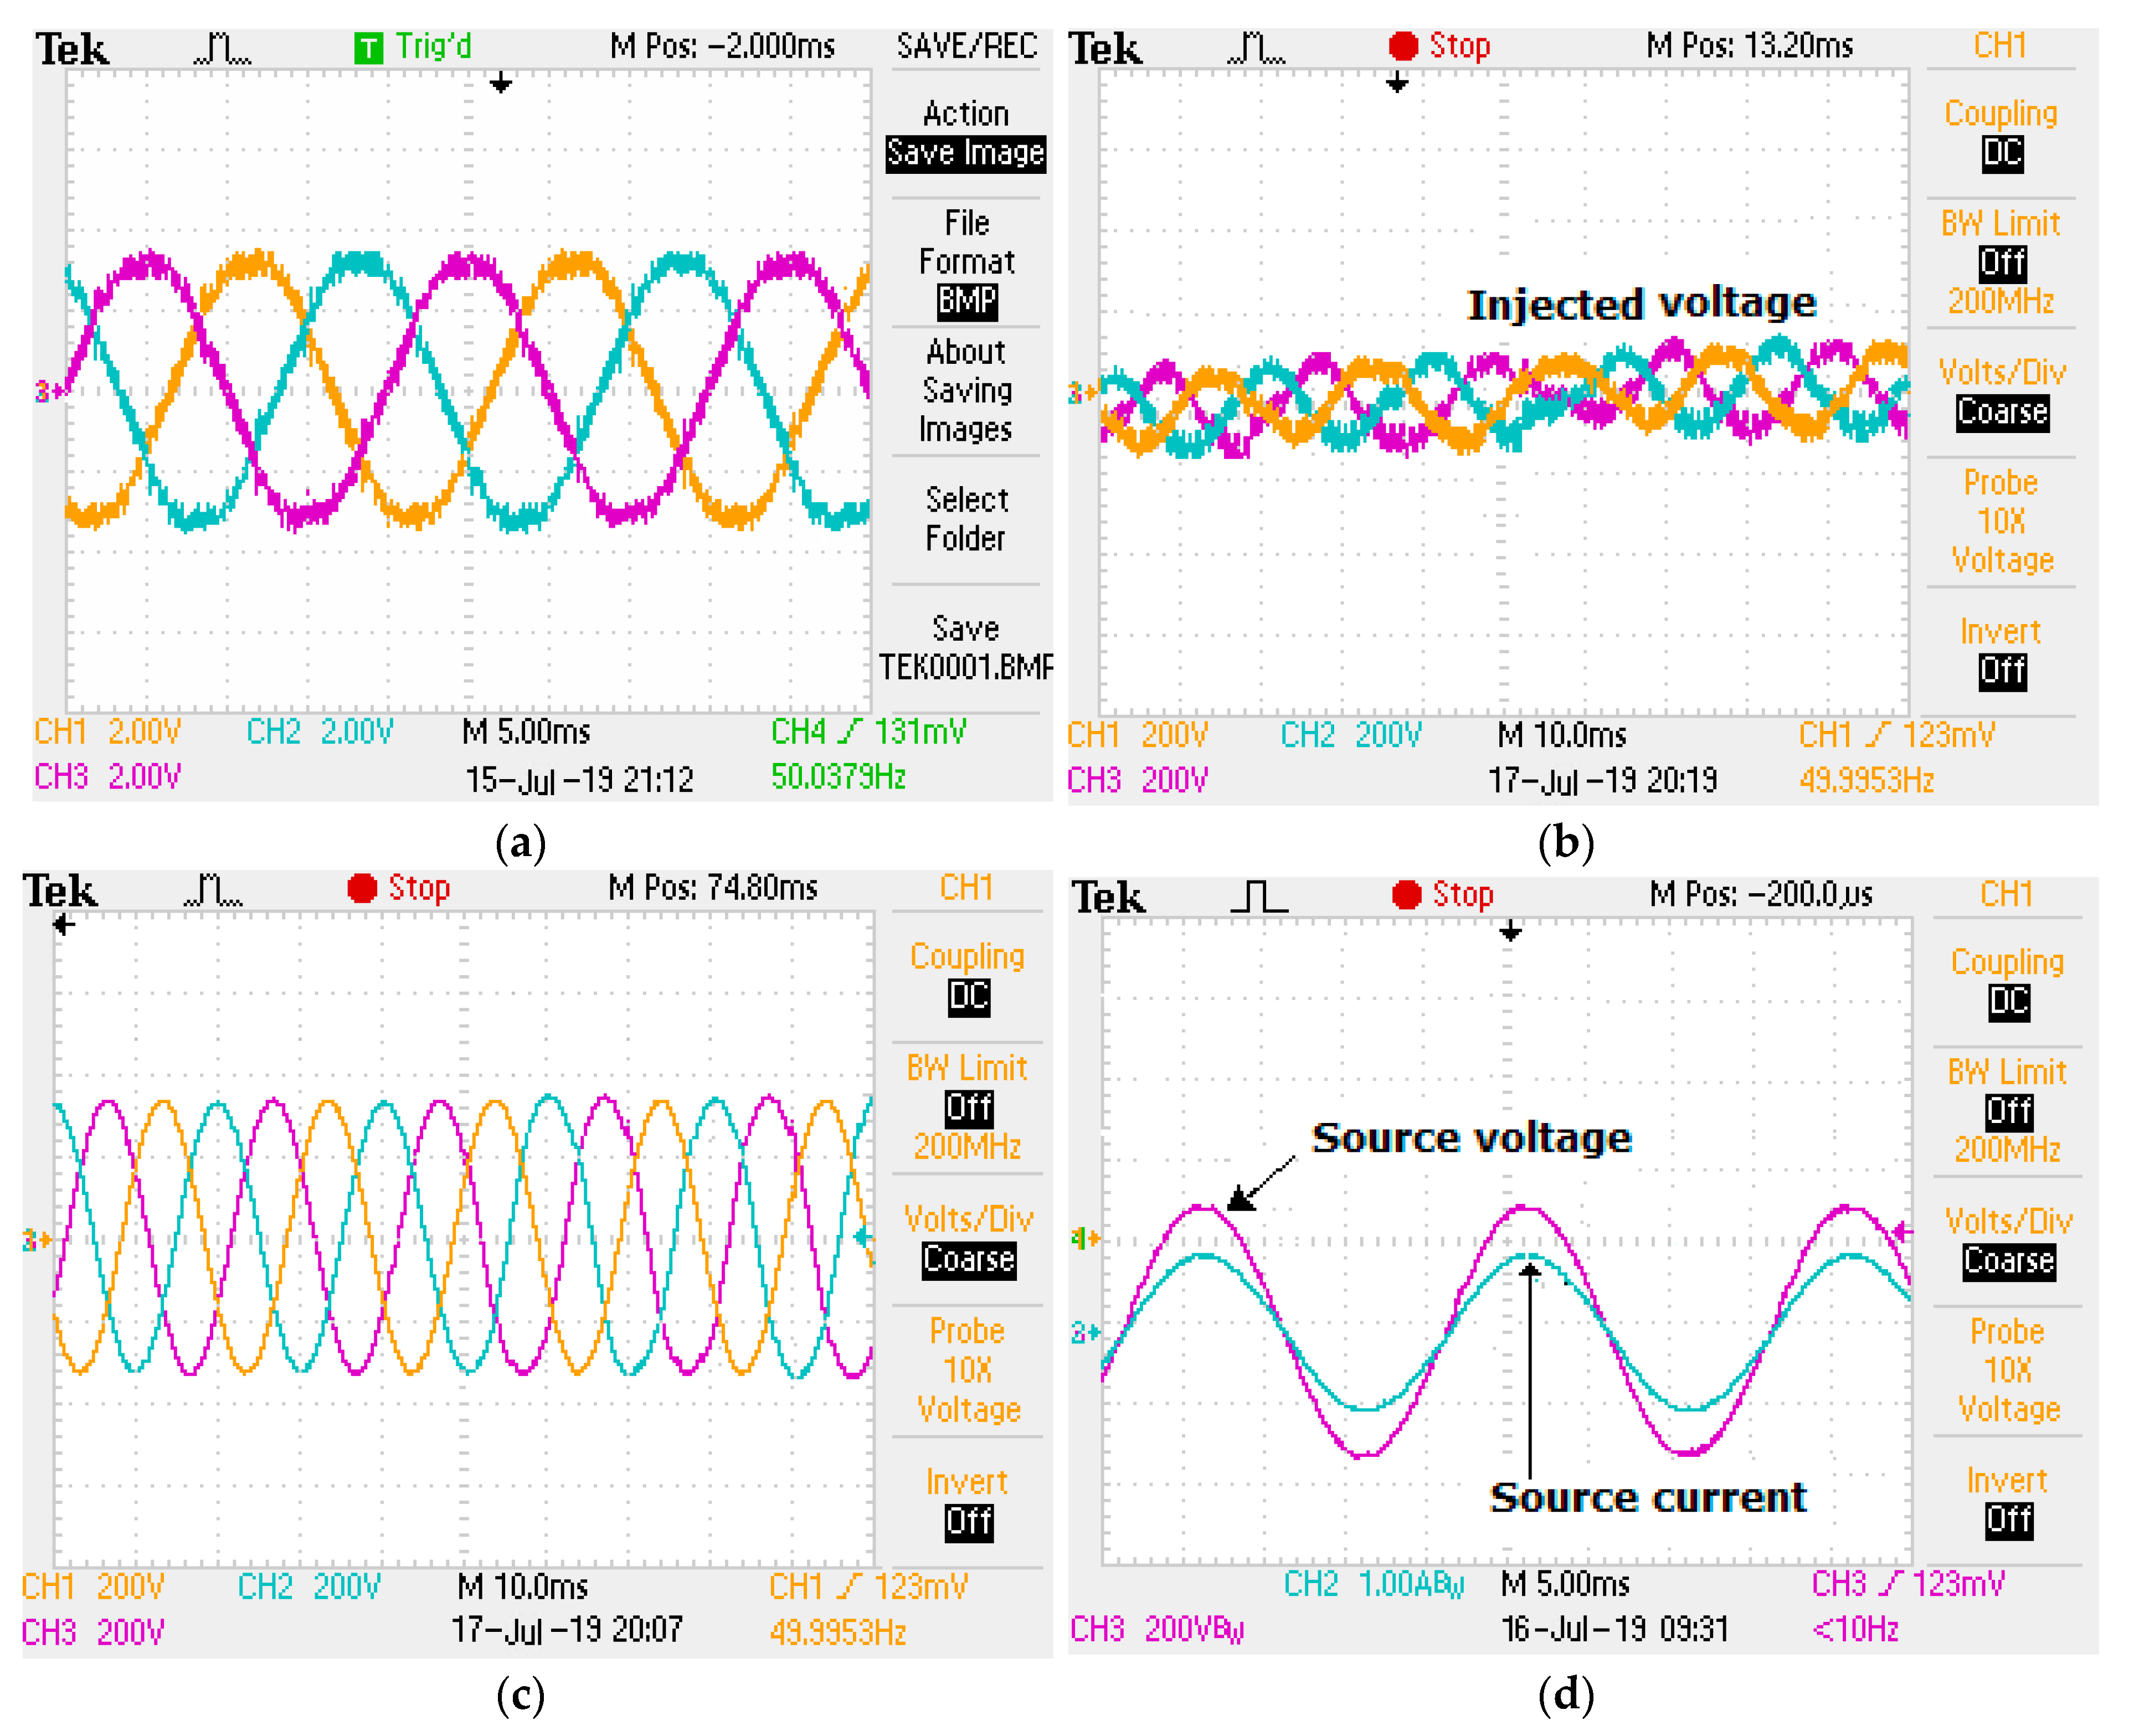This screenshot has width=2134, height=1736.
Task: Click Probe 10X Voltage setting in panel c
Action: point(967,1369)
